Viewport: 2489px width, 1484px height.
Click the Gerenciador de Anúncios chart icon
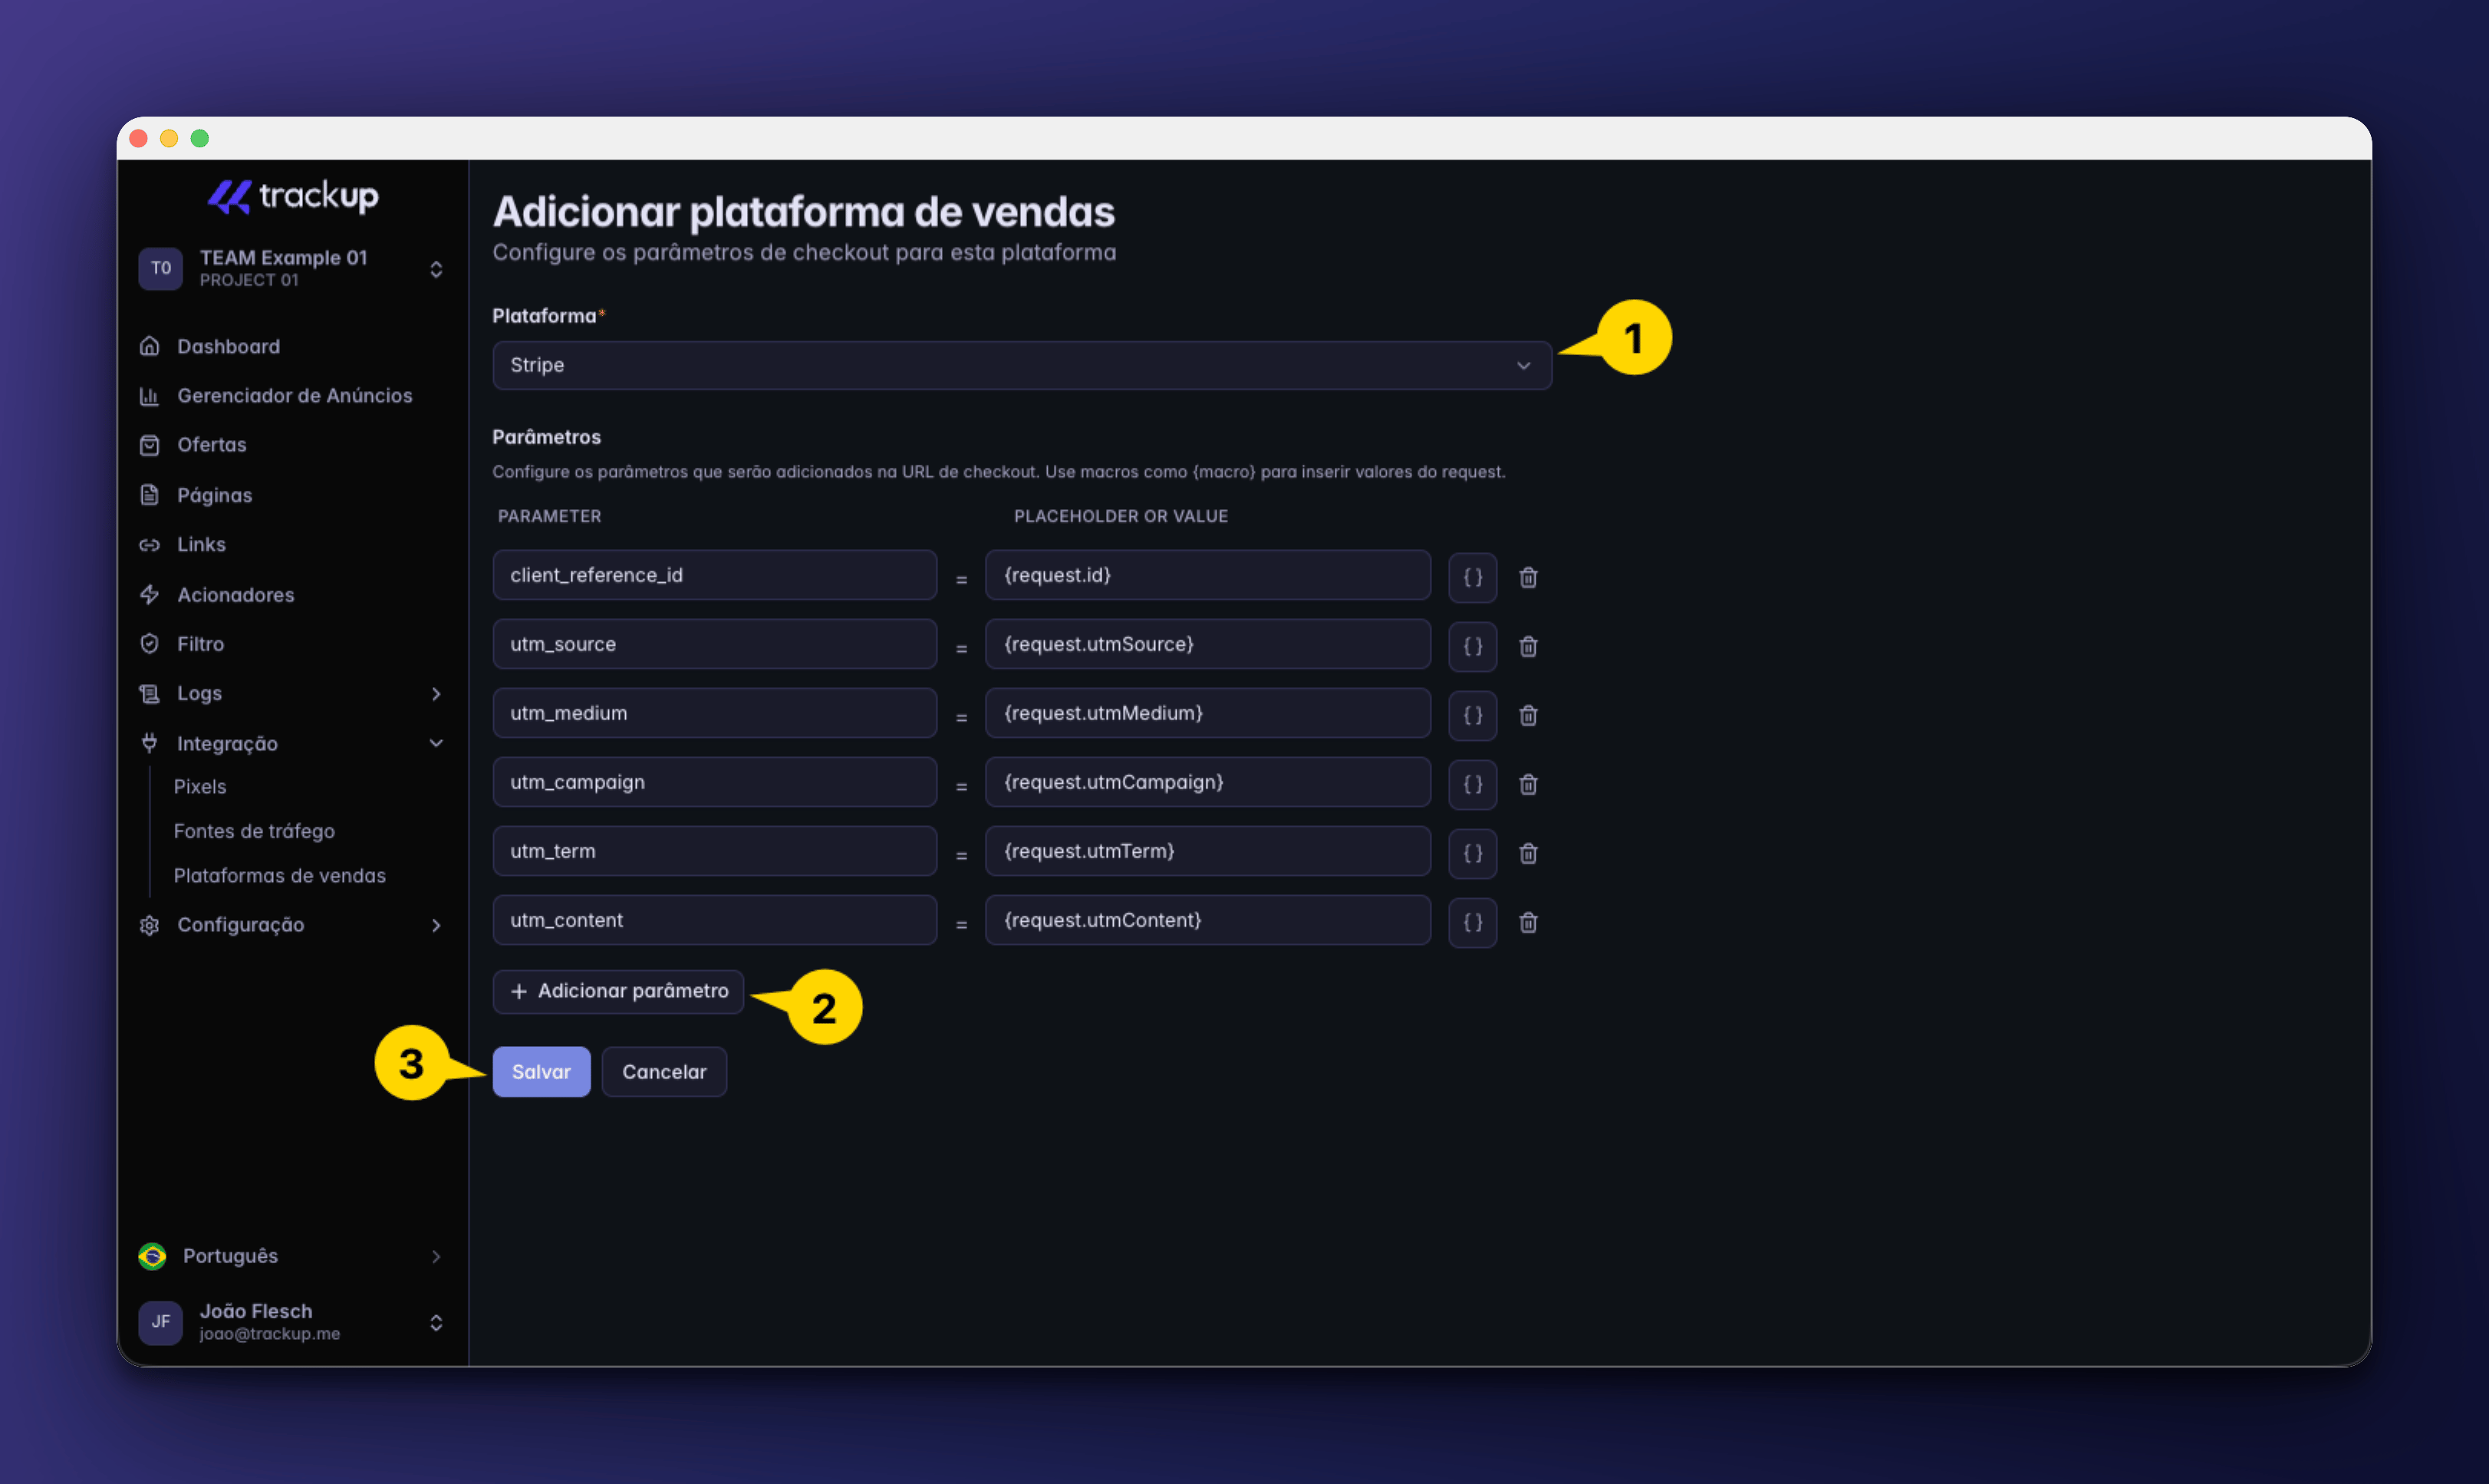coord(150,396)
